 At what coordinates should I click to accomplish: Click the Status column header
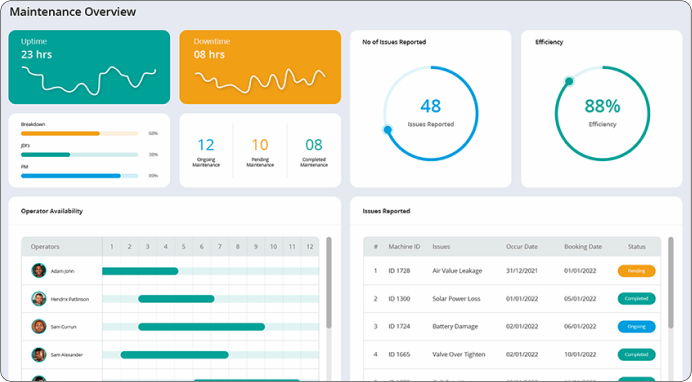point(636,247)
